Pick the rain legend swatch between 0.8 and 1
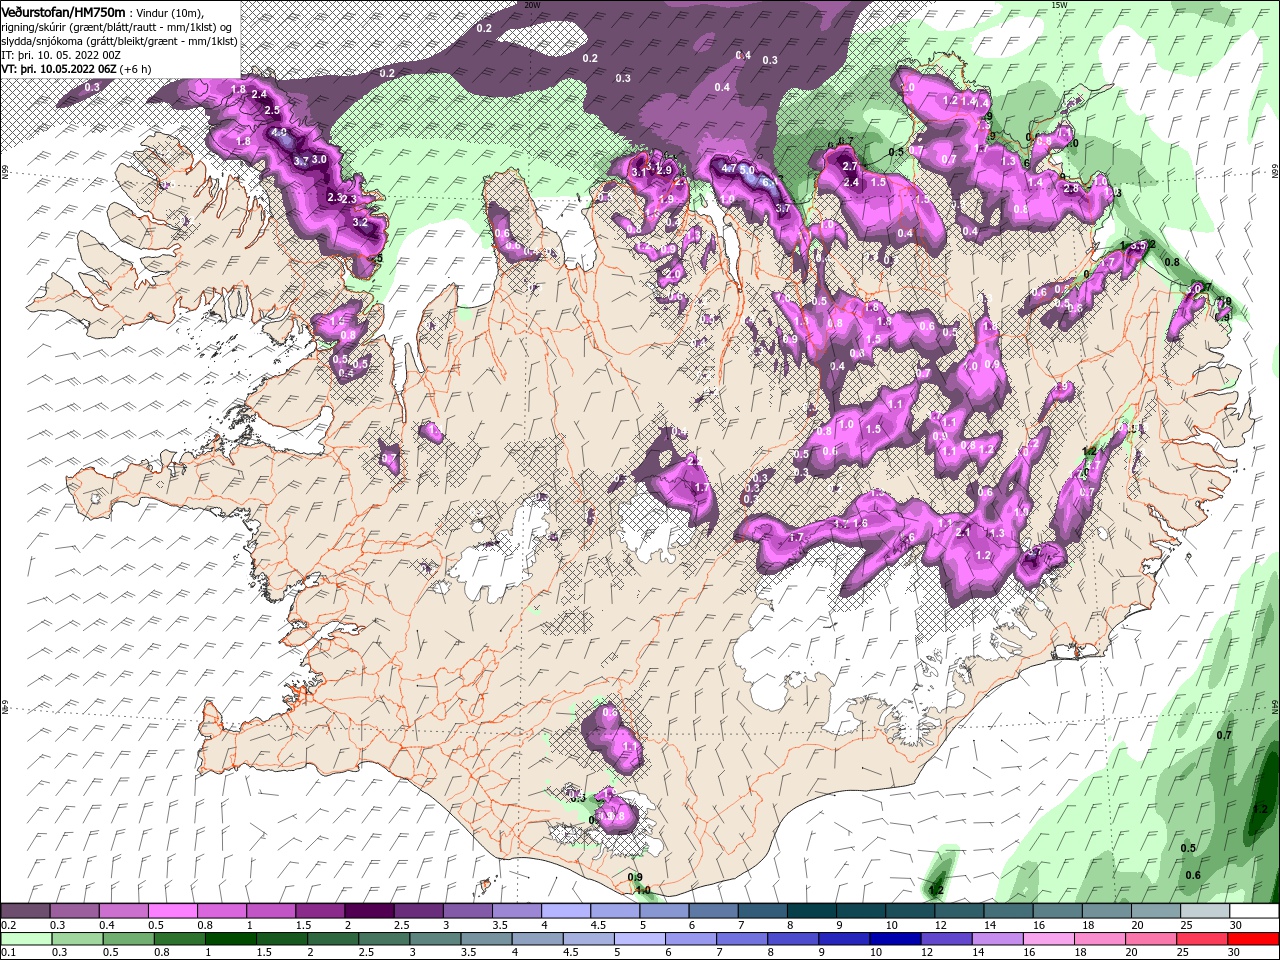This screenshot has height=960, width=1280. pos(180,939)
